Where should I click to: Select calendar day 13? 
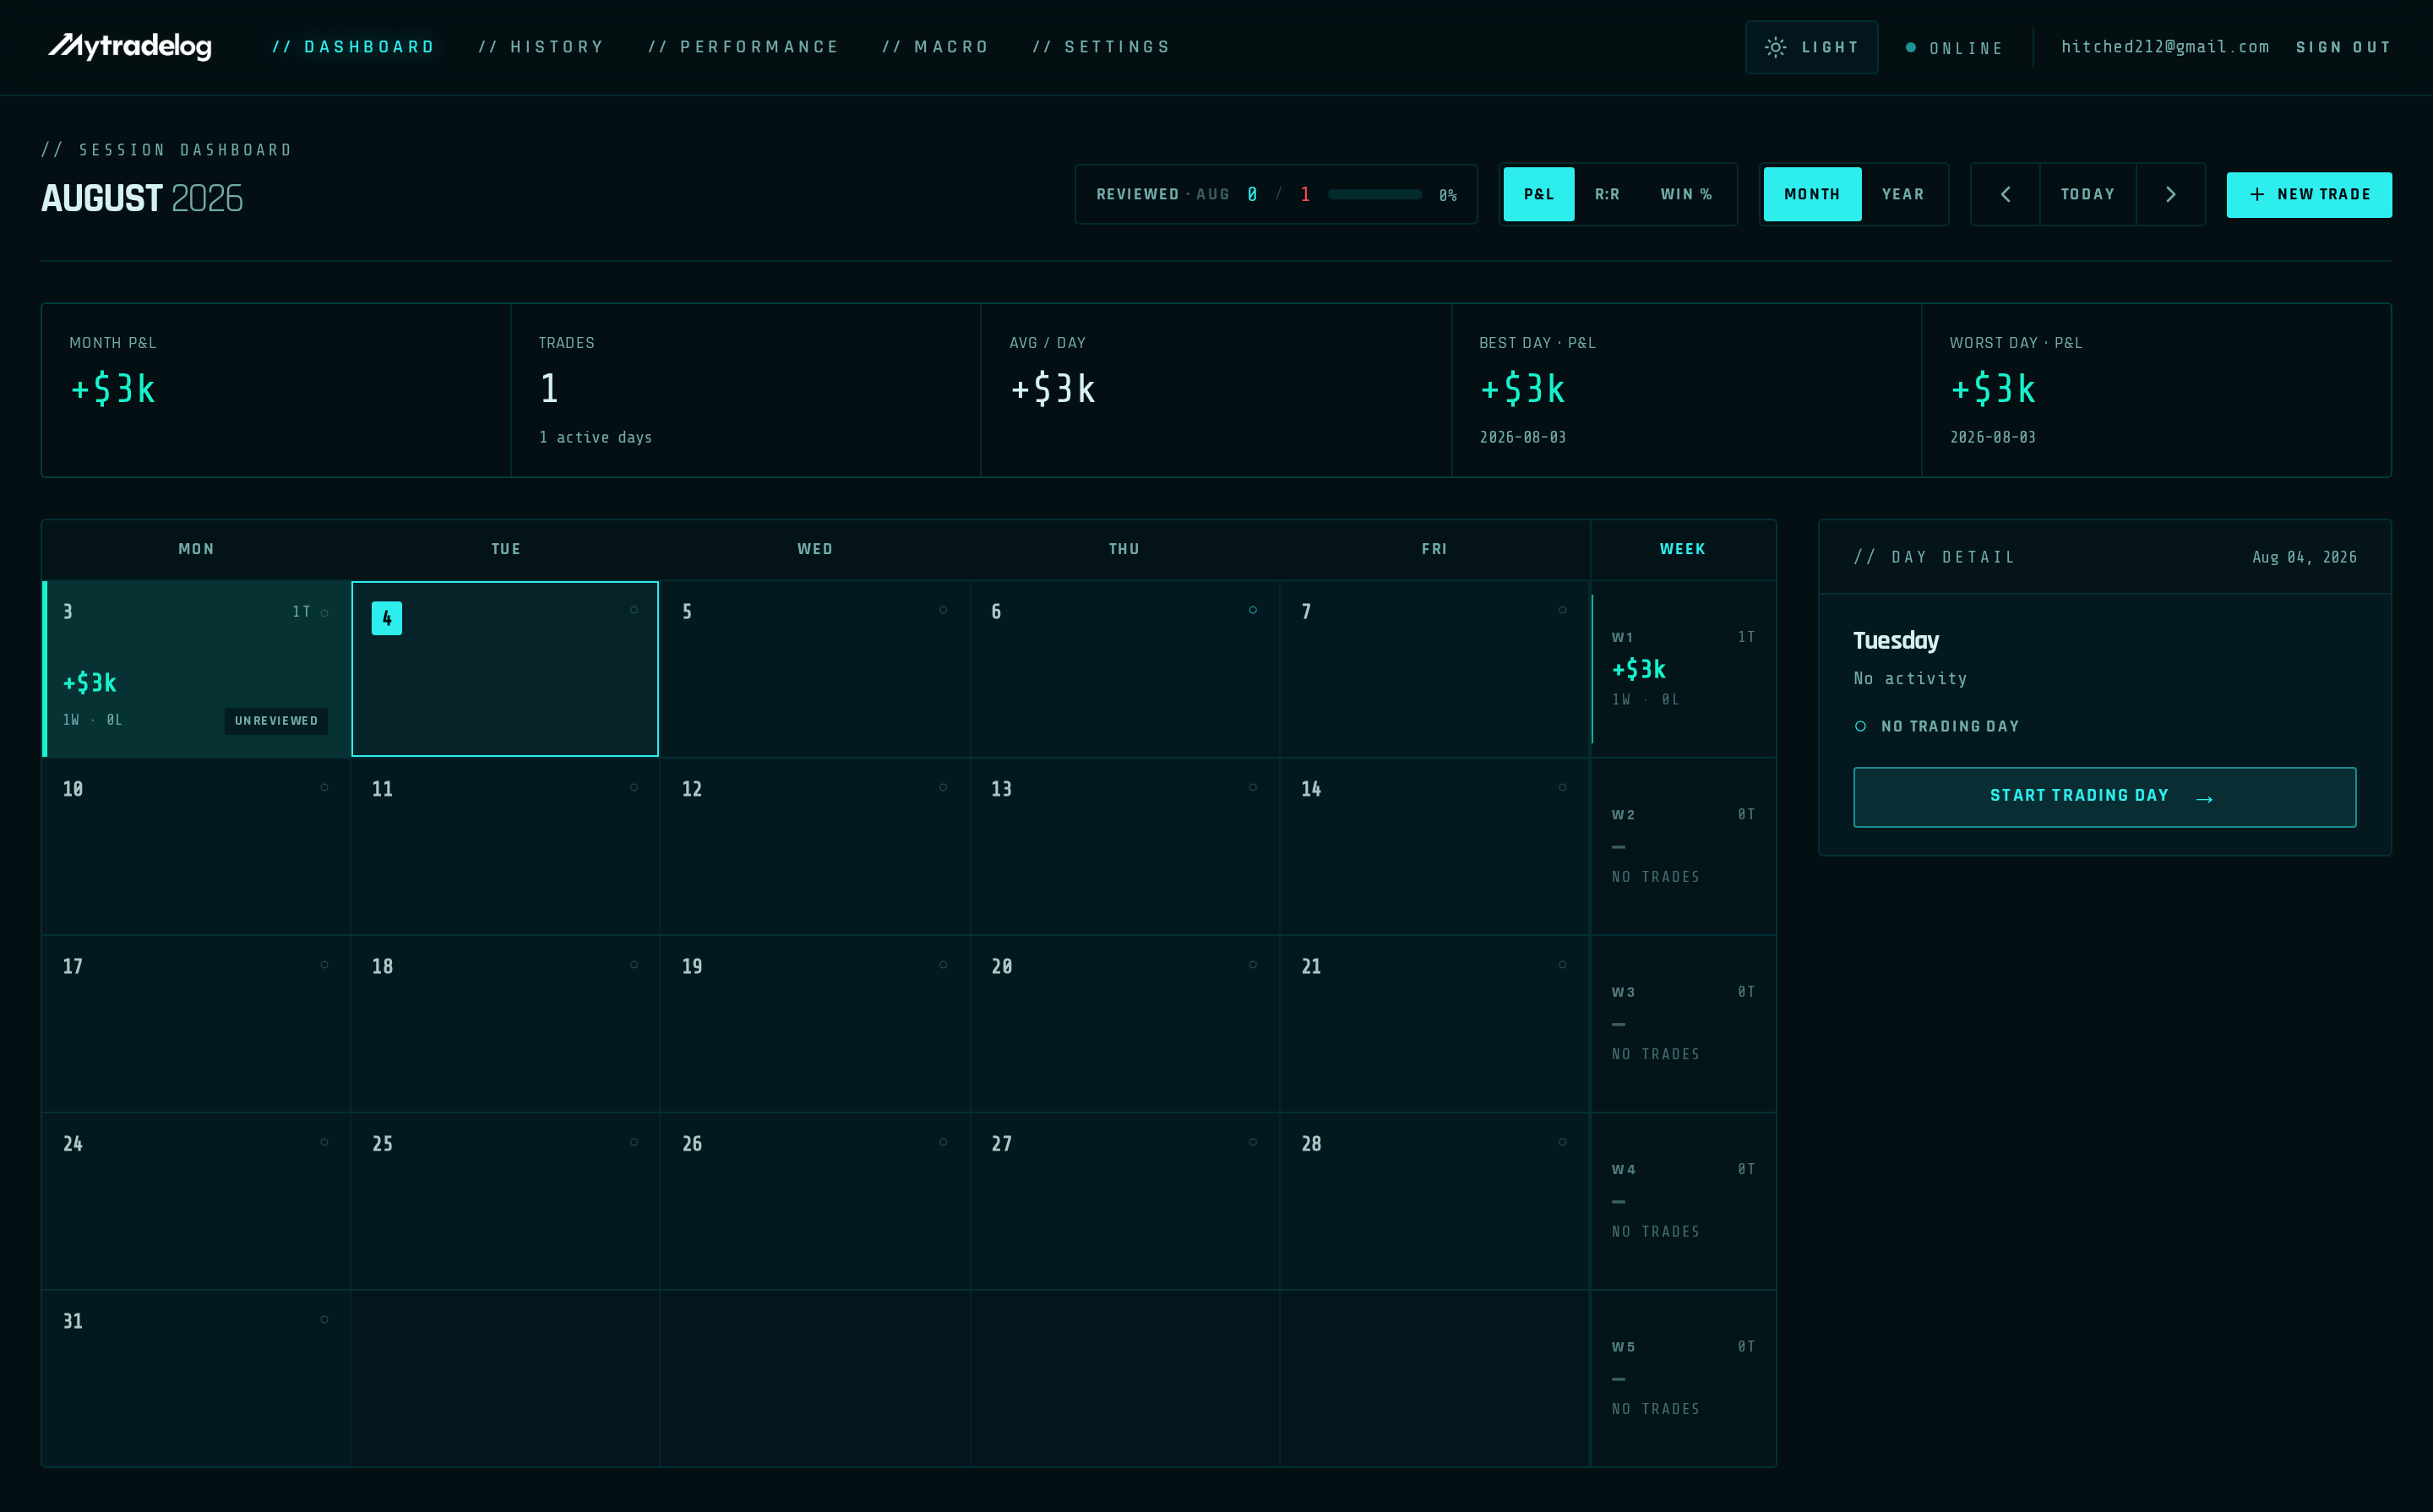(x=1124, y=846)
